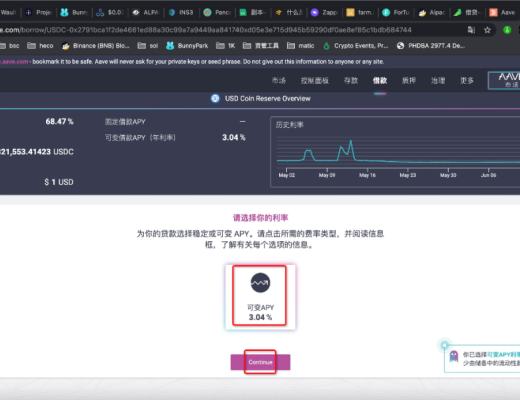Click the 可变APY利率 link in notification
The width and height of the screenshot is (520, 400).
(503, 354)
